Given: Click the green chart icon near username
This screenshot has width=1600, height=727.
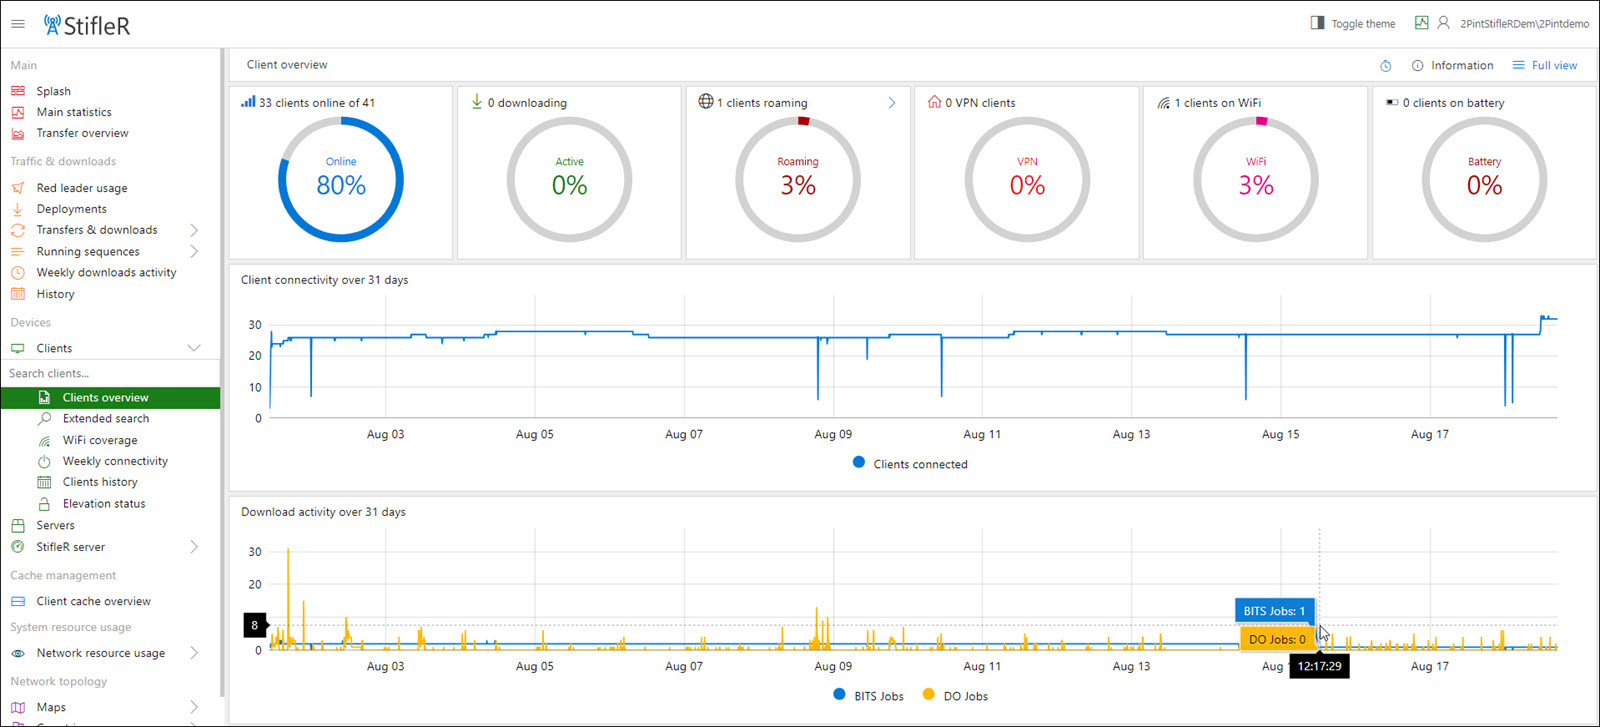Looking at the screenshot, I should tap(1421, 23).
